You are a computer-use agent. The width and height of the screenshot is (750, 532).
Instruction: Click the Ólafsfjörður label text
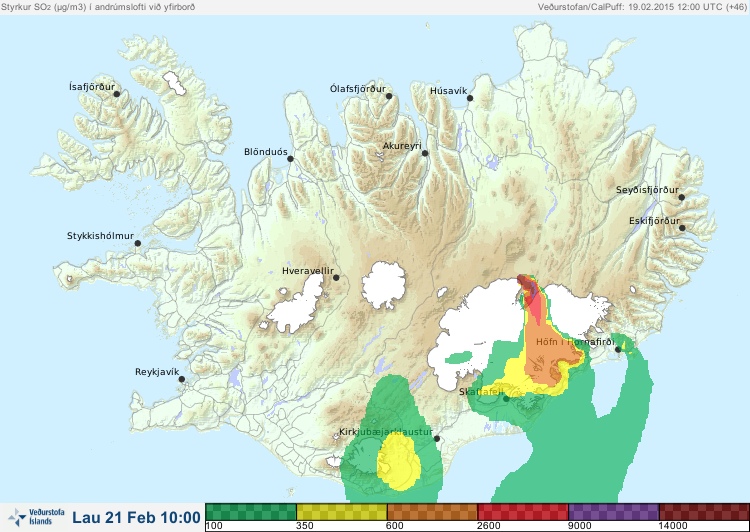click(358, 89)
